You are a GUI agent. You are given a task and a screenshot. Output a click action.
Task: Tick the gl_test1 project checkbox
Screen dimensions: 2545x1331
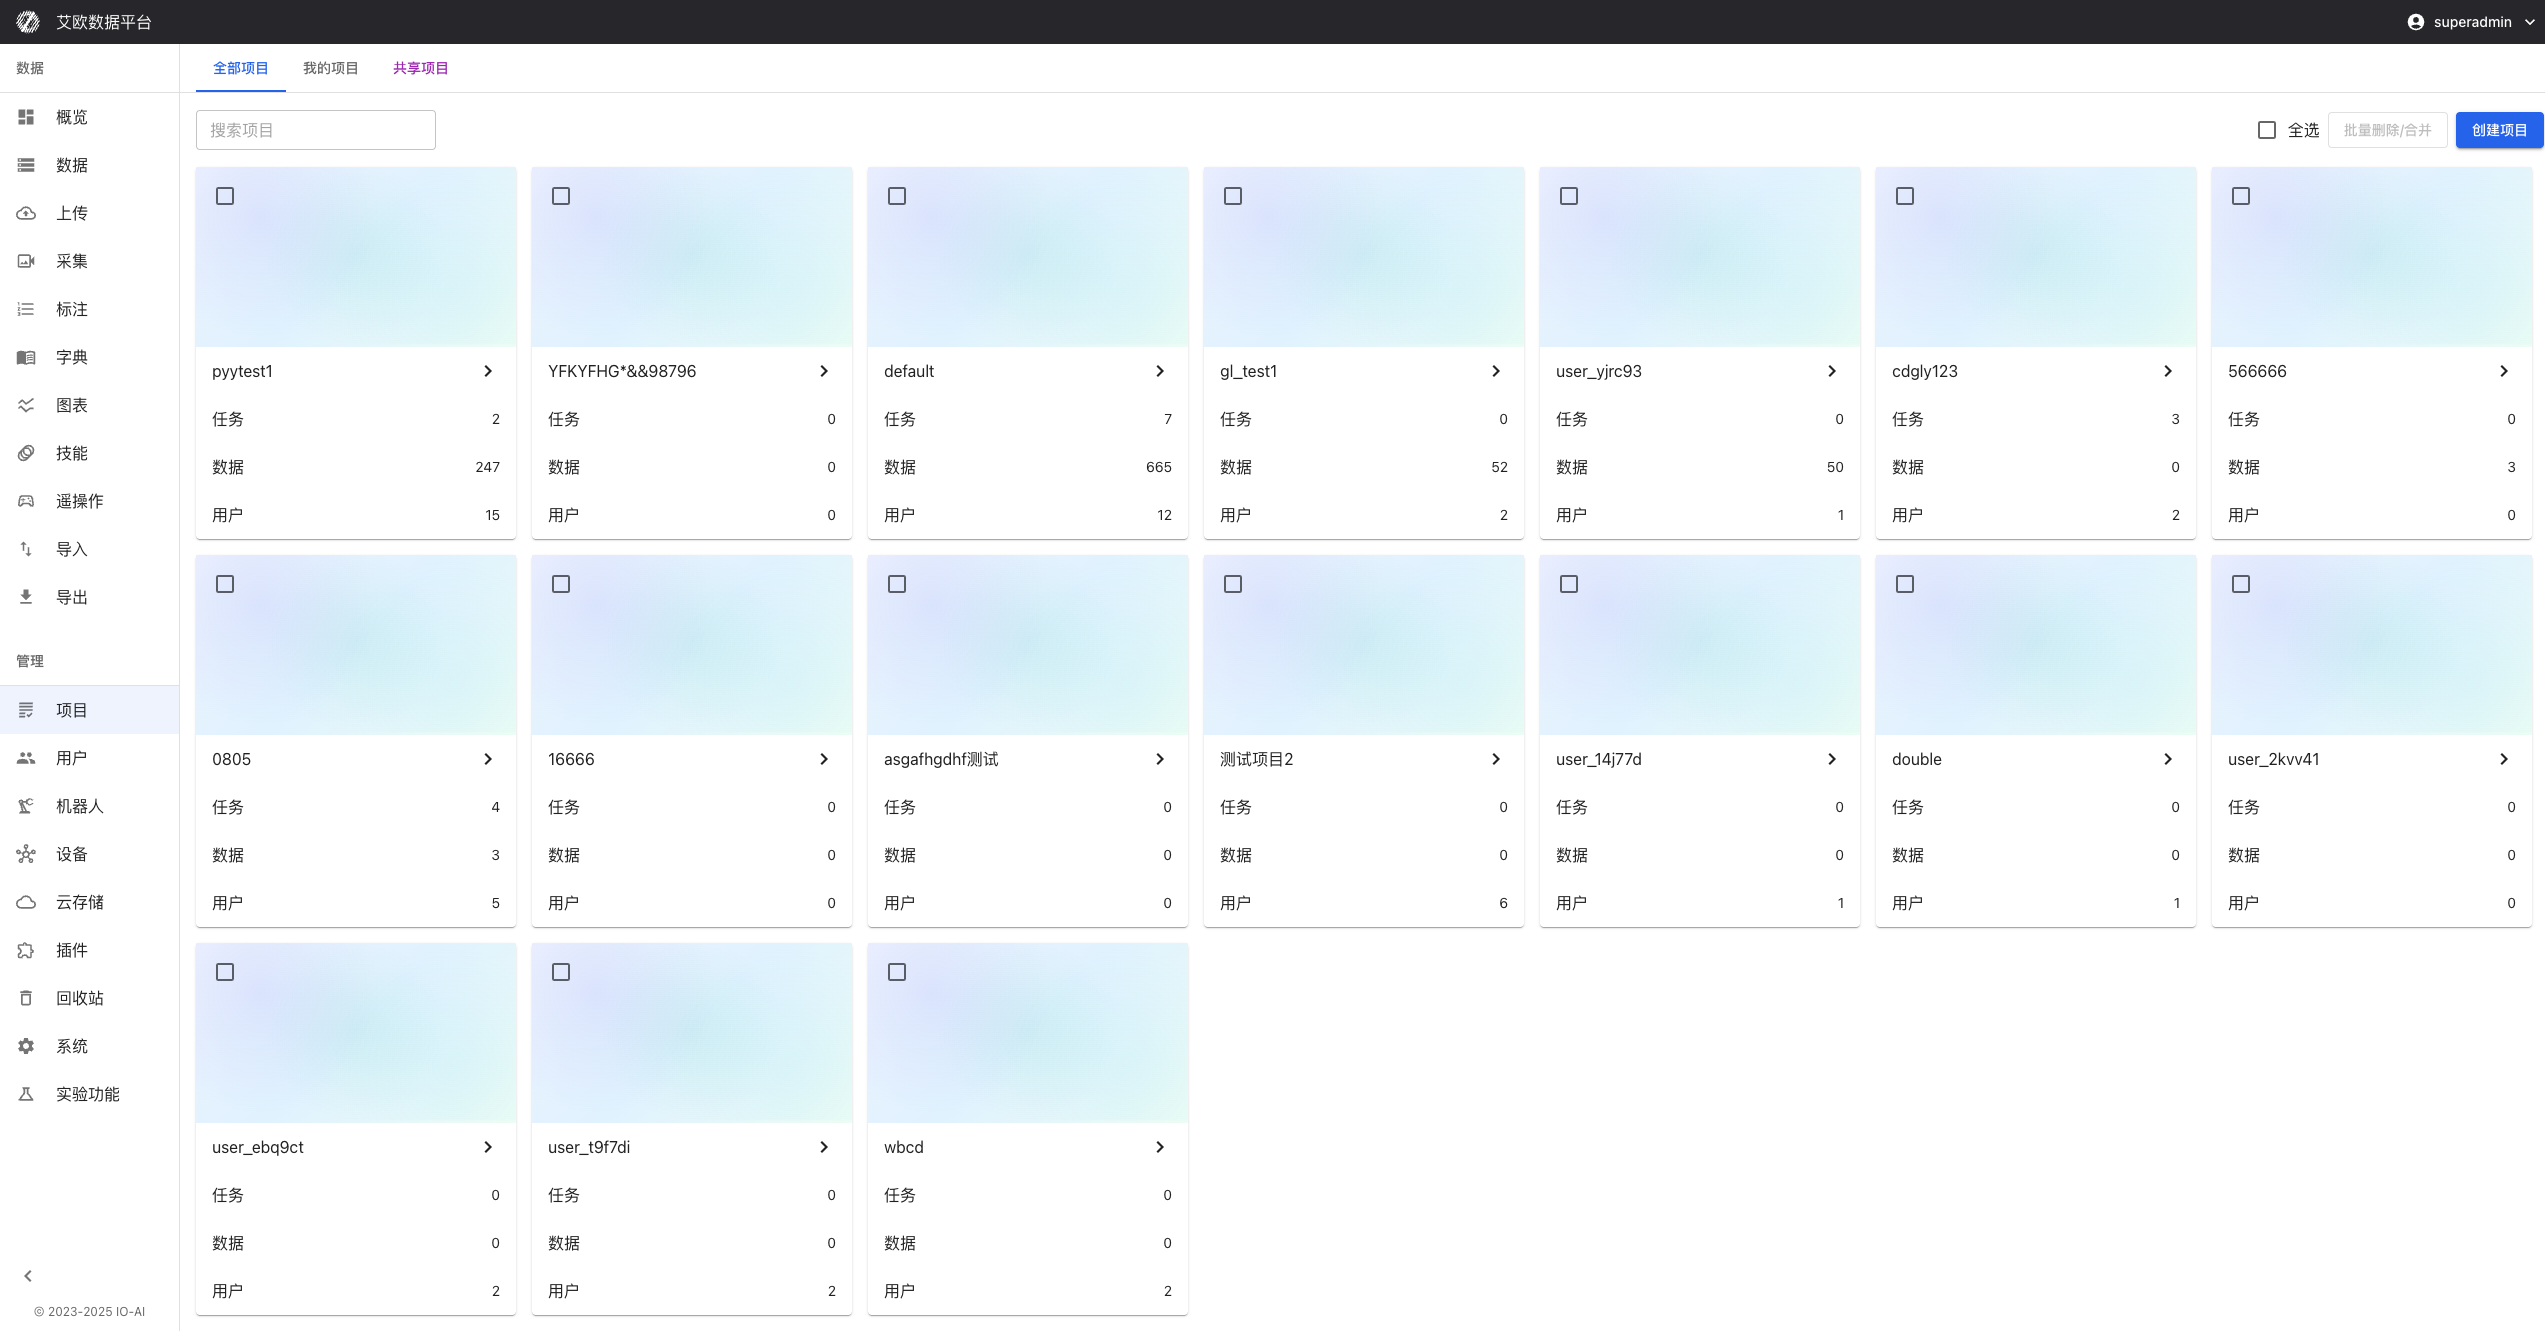(1233, 196)
